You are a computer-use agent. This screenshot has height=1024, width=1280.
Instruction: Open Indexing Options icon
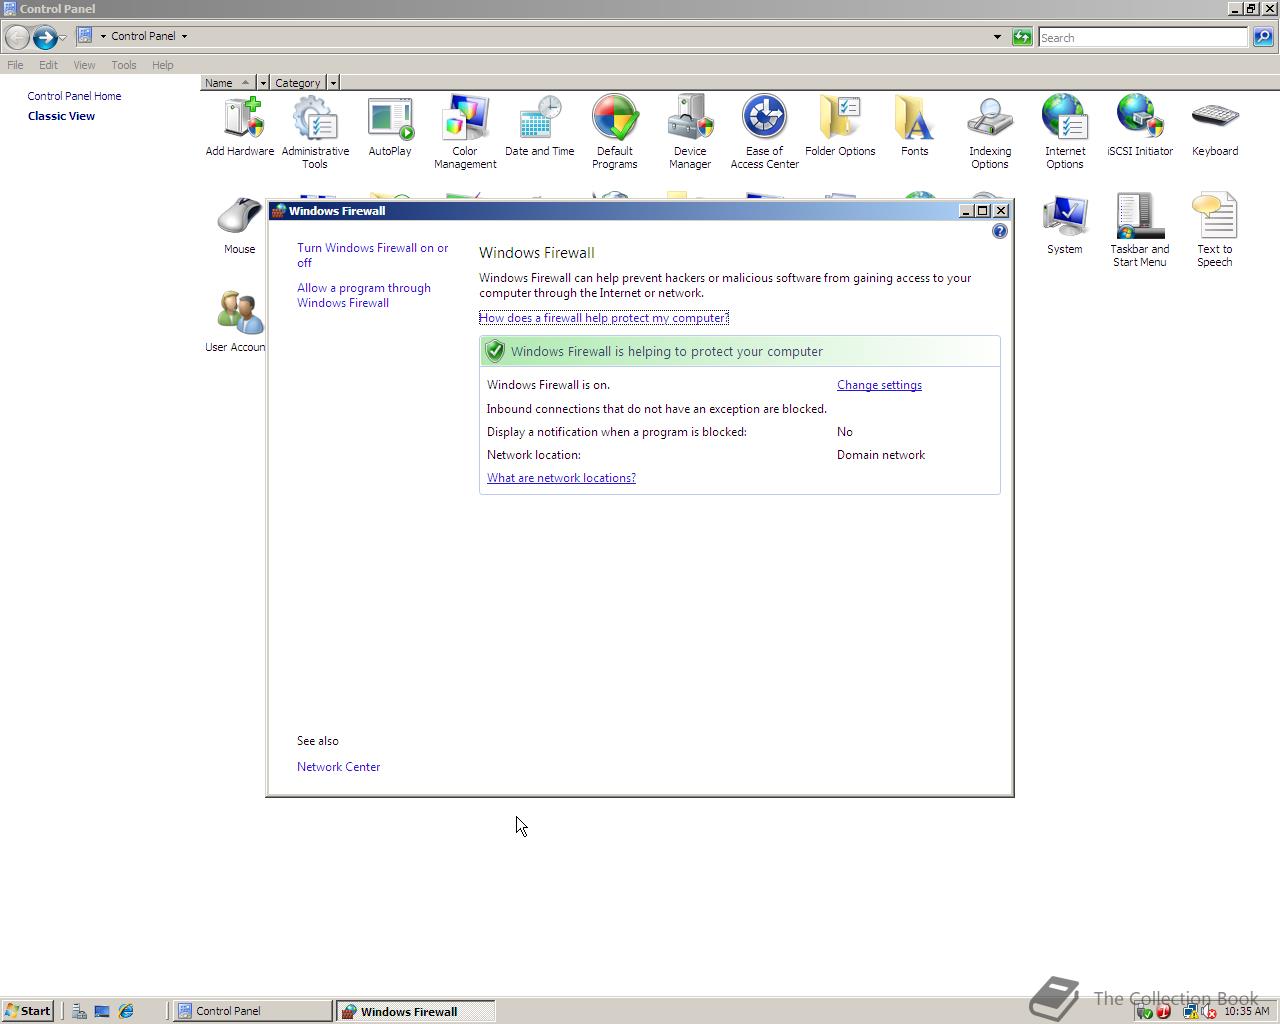pos(990,133)
